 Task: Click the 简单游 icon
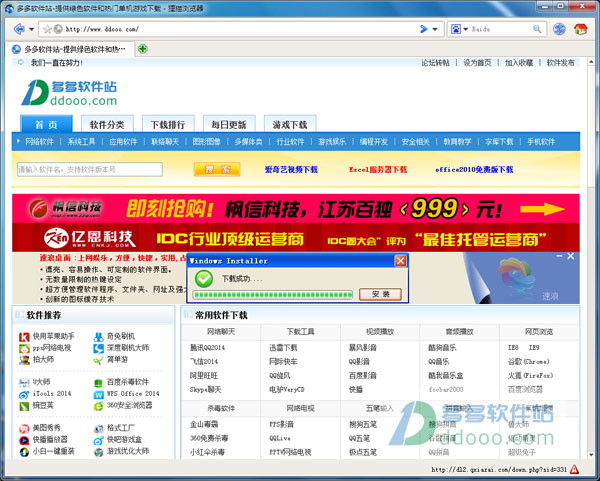pos(99,360)
